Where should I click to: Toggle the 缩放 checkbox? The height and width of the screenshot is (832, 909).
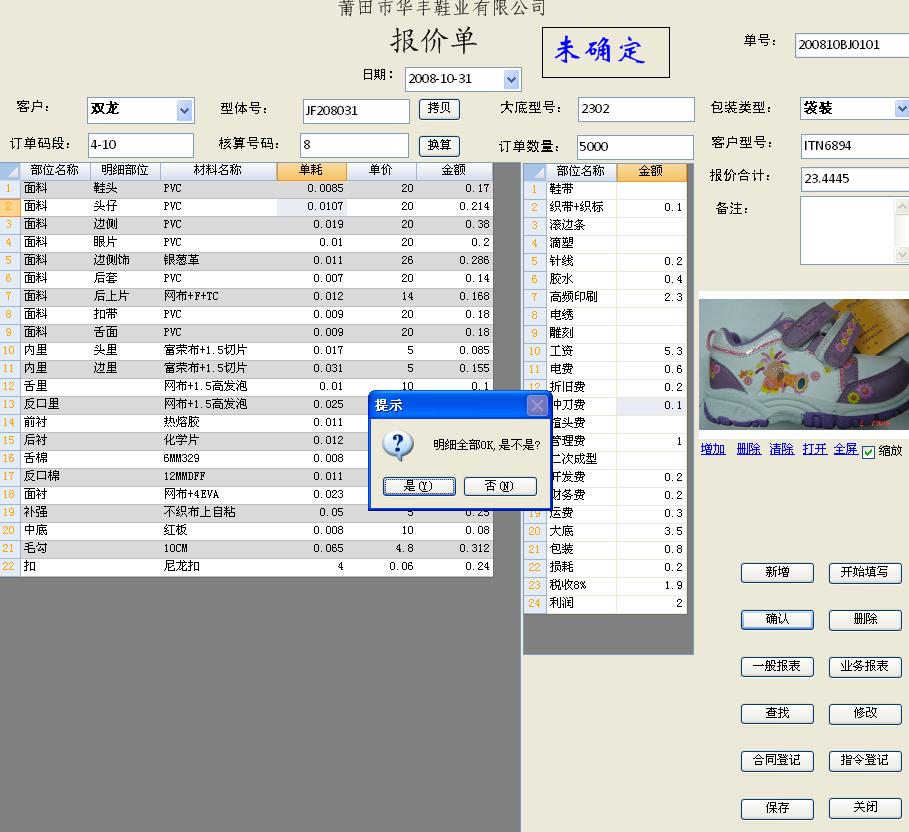tap(868, 452)
